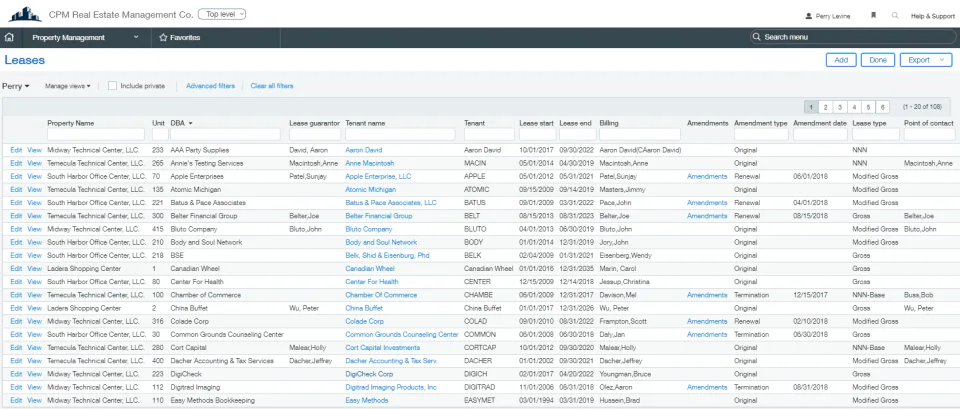Open Perry Levine user profile
This screenshot has width=960, height=409.
point(828,17)
